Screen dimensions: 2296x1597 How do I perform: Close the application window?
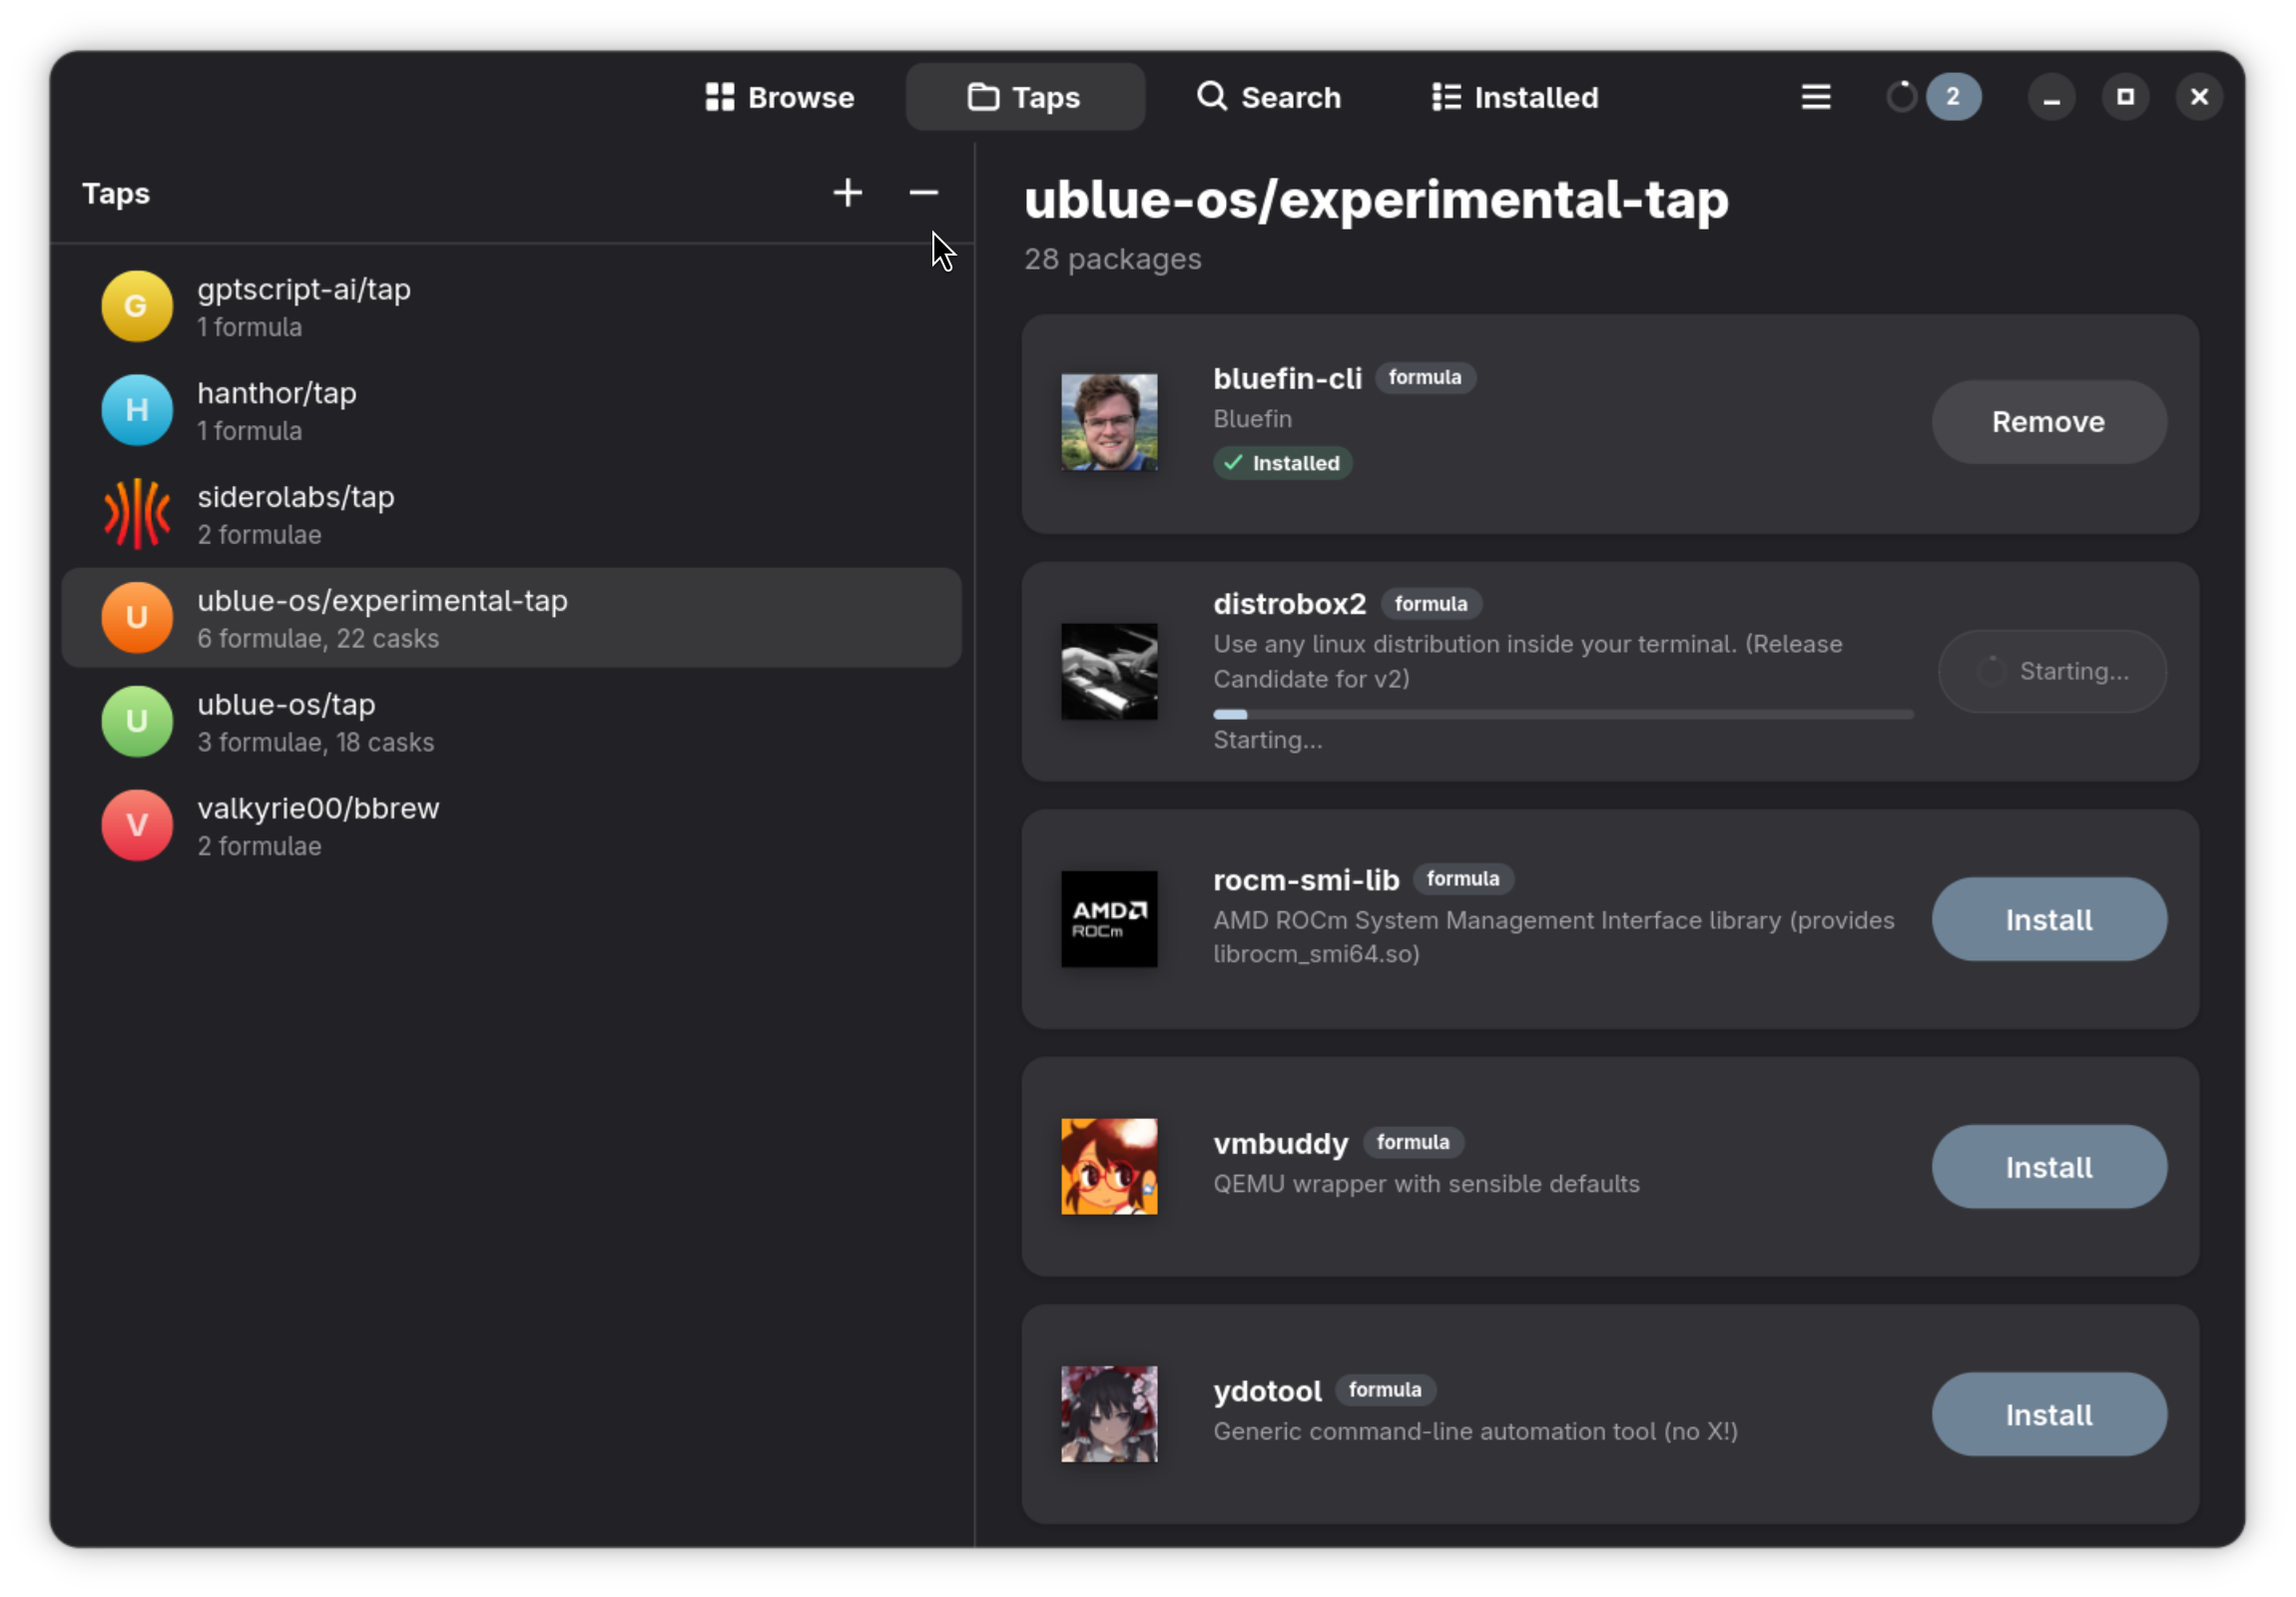2199,97
